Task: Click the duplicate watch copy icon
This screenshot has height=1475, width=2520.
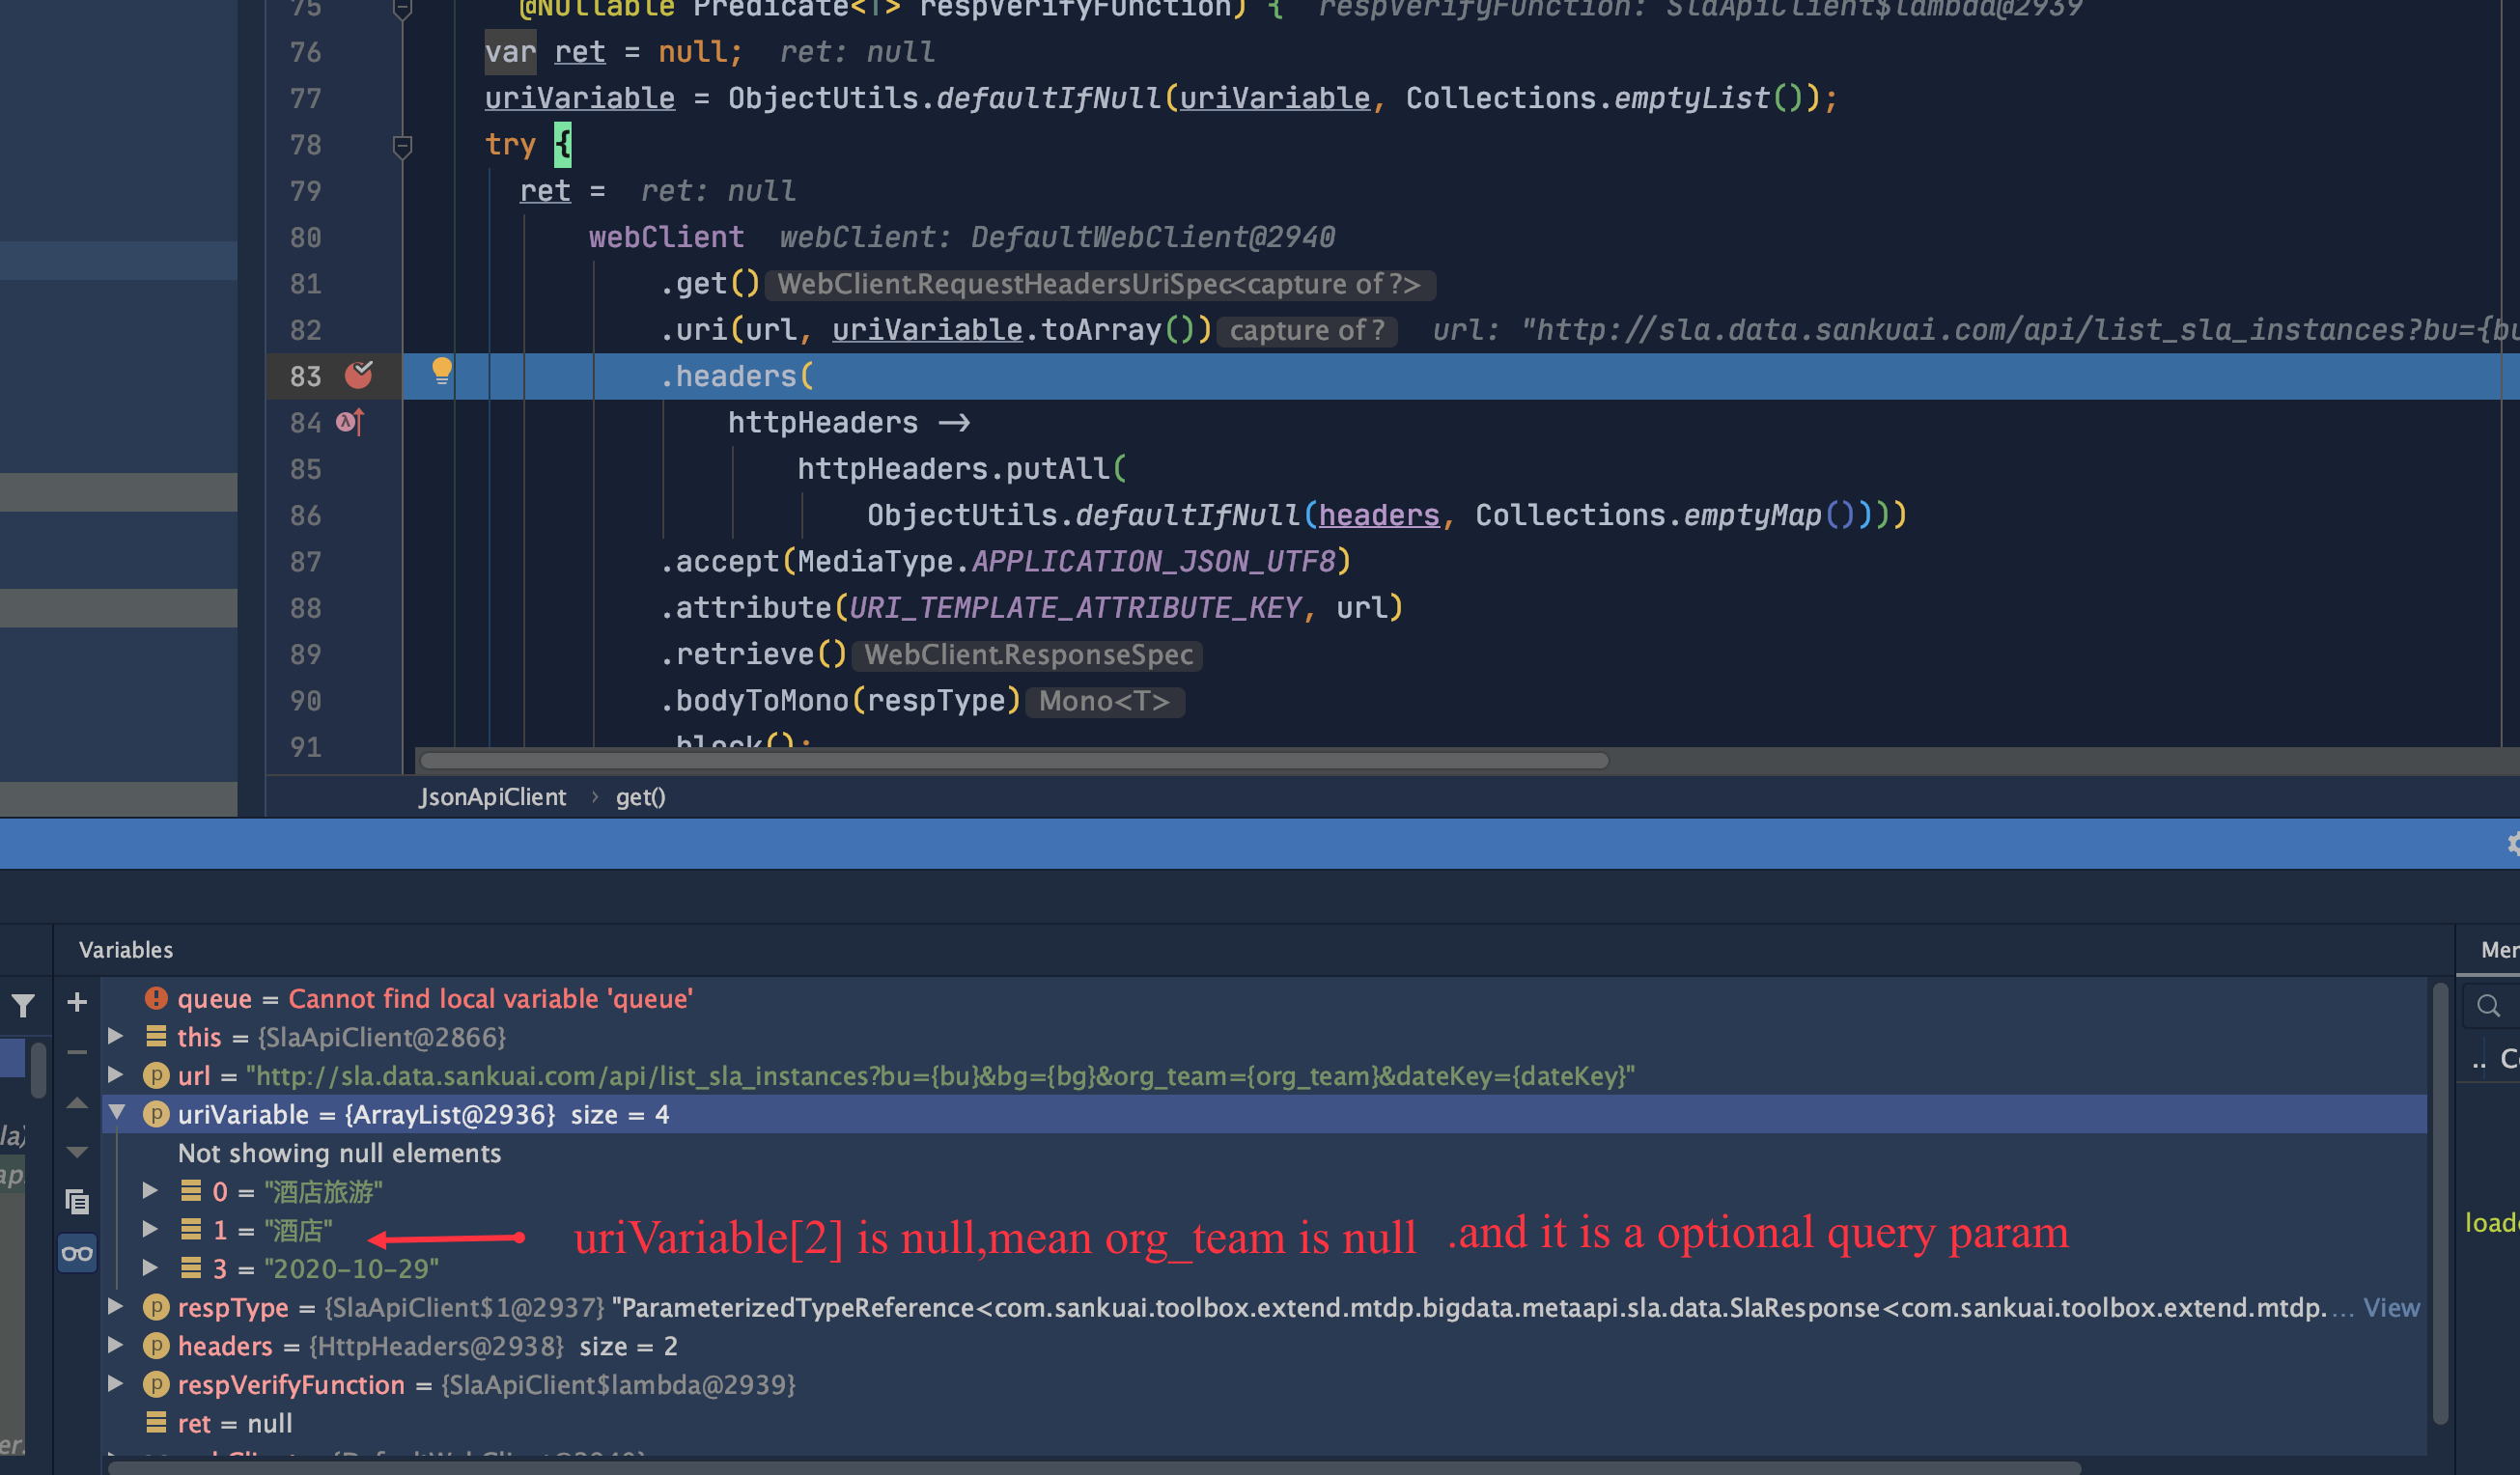Action: 77,1201
